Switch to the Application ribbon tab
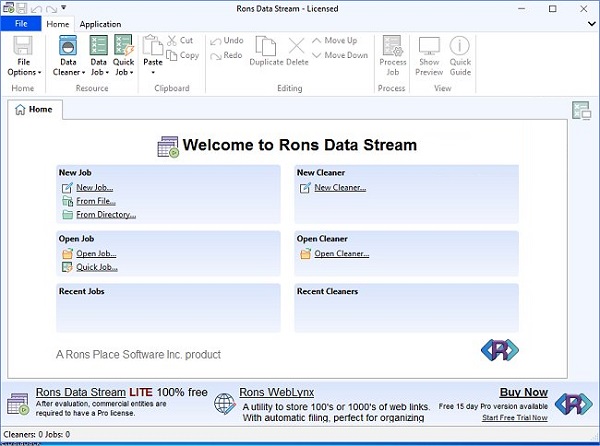The width and height of the screenshot is (600, 446). click(100, 24)
